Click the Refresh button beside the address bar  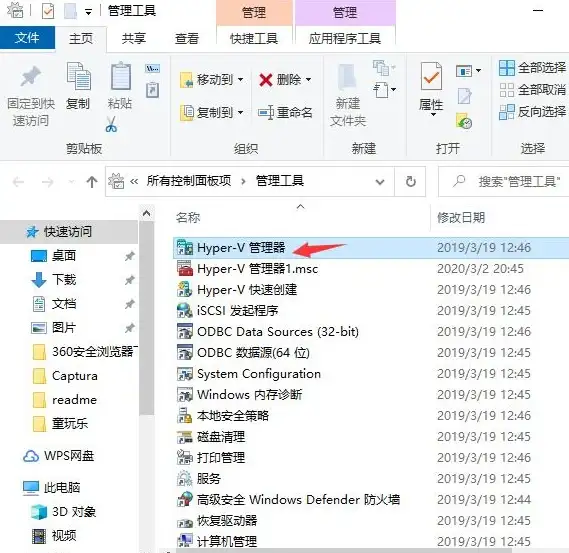[x=410, y=181]
